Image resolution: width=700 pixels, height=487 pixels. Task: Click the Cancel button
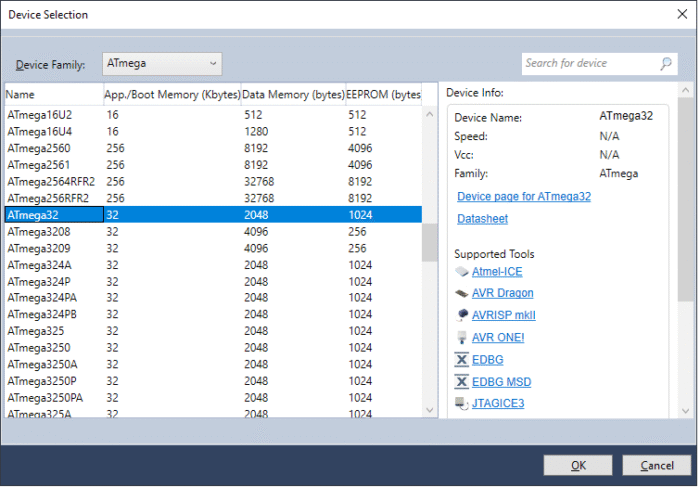(657, 466)
